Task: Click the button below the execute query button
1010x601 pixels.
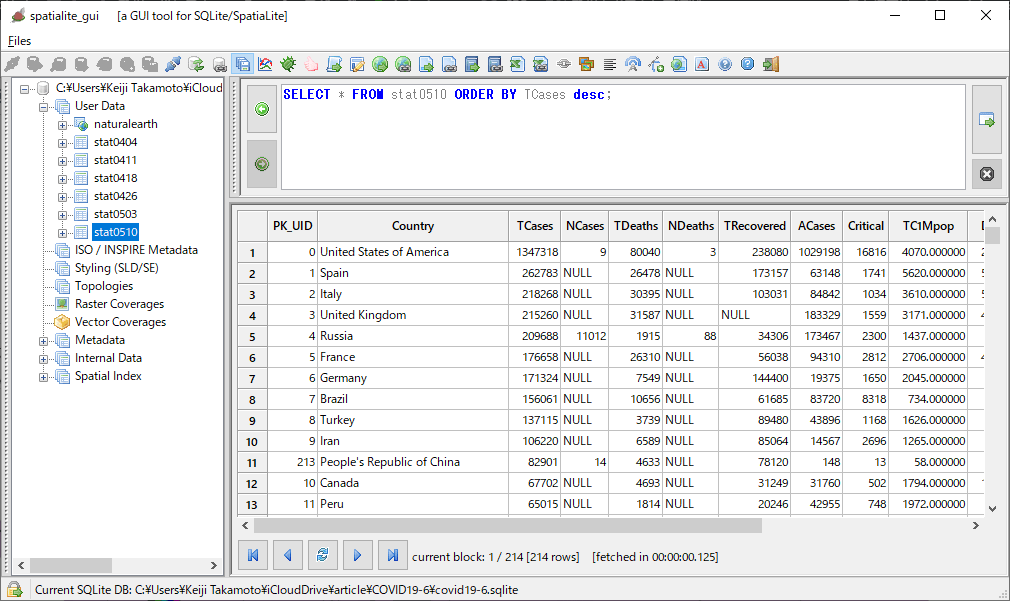Action: pyautogui.click(x=262, y=164)
